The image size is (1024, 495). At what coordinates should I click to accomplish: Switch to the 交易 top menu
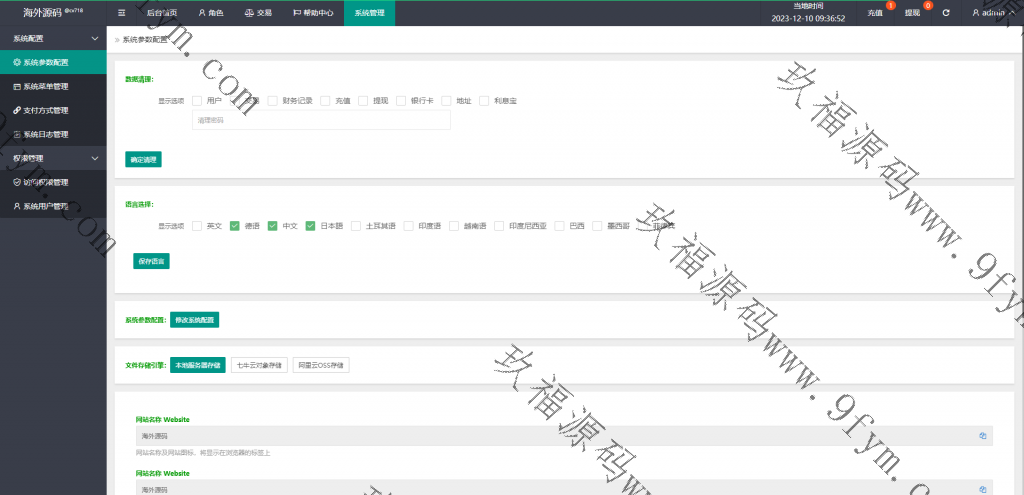(258, 13)
